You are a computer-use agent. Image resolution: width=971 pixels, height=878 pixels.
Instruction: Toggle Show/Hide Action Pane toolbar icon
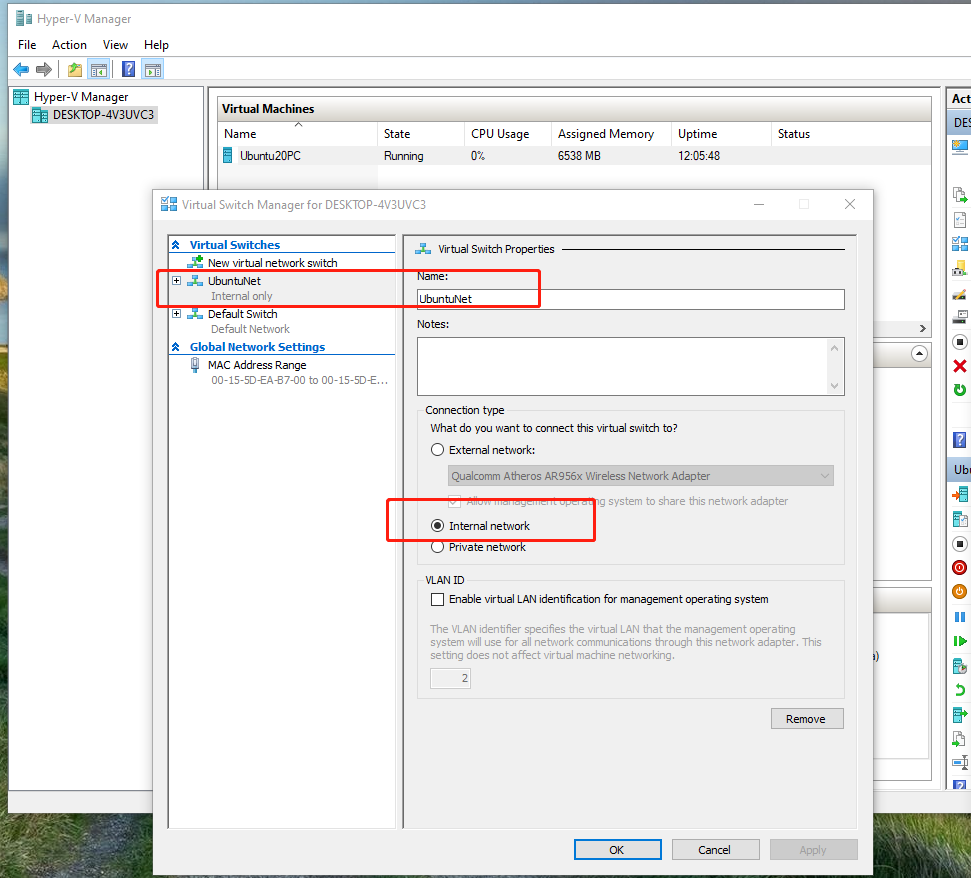point(152,69)
